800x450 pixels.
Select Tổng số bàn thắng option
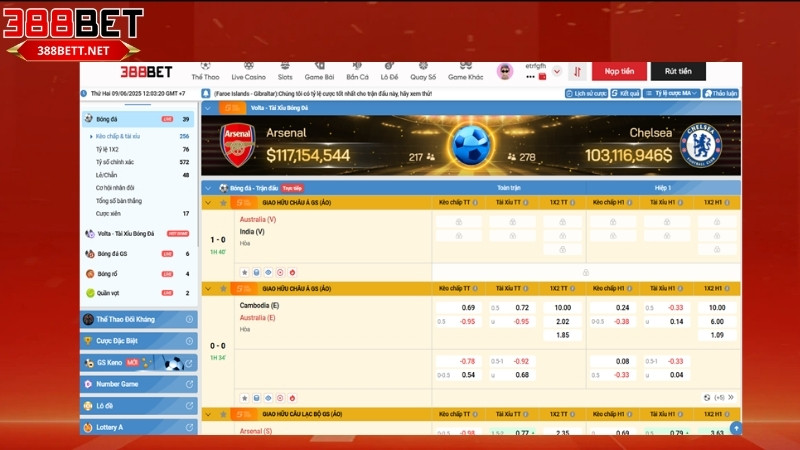[x=119, y=201]
